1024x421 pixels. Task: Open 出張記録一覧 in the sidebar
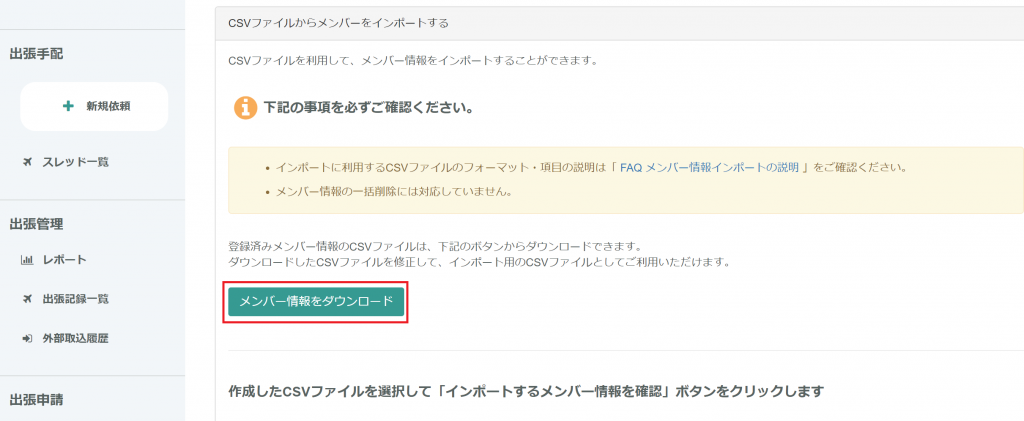click(x=75, y=299)
